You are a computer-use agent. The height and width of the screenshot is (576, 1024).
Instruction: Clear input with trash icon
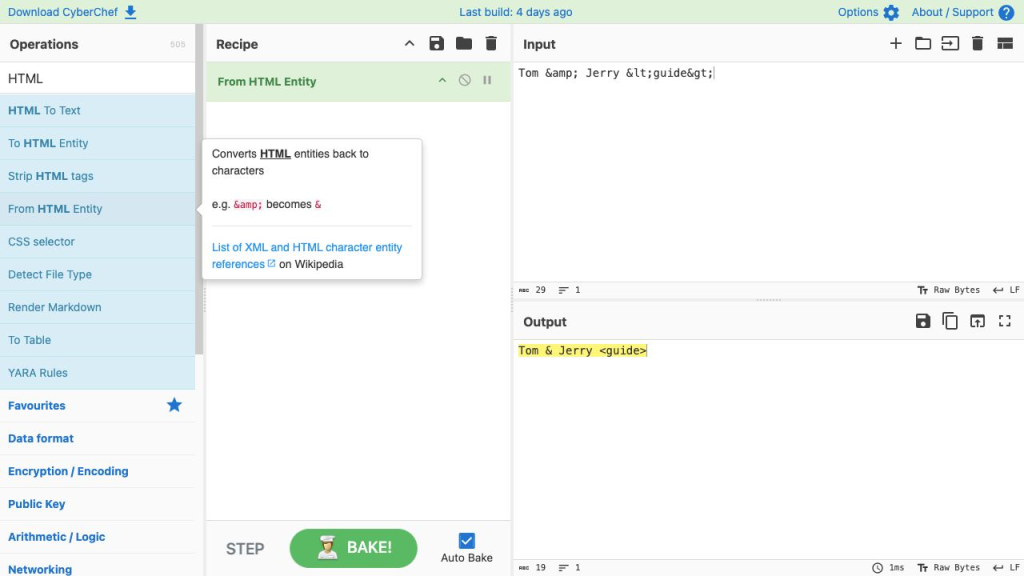[978, 44]
